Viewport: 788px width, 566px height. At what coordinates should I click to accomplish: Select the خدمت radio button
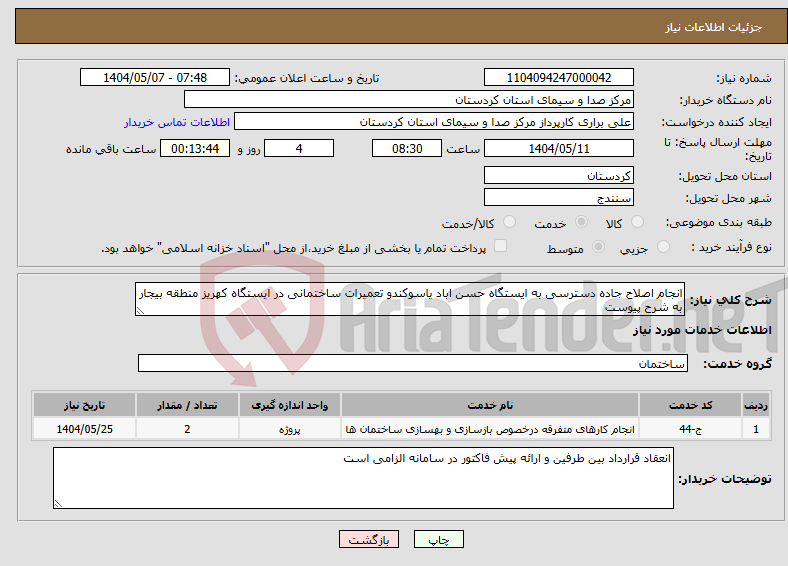[581, 222]
